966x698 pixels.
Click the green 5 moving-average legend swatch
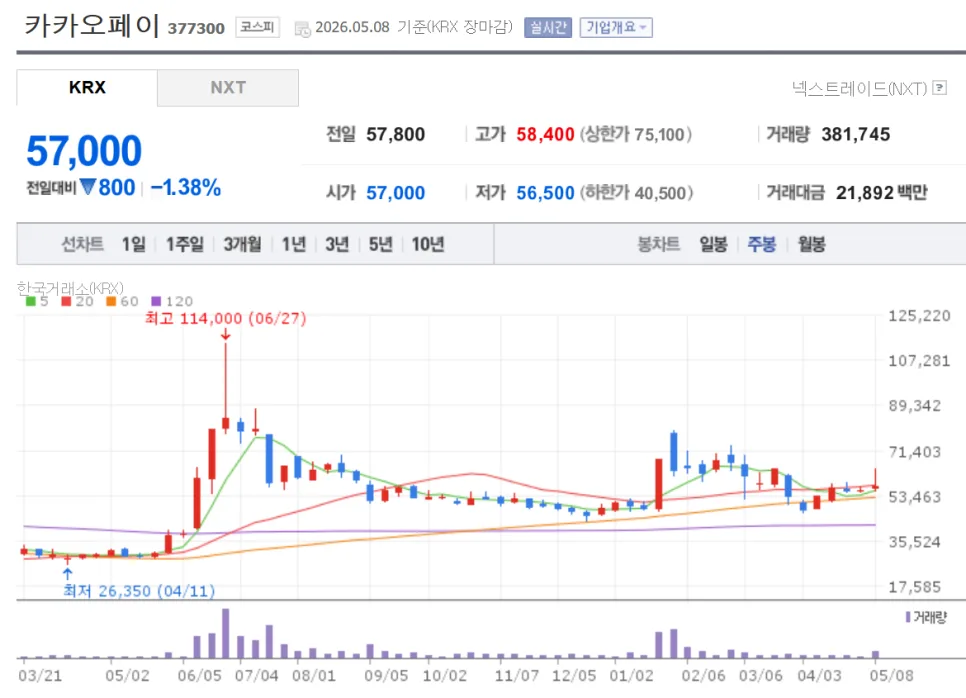pyautogui.click(x=30, y=301)
